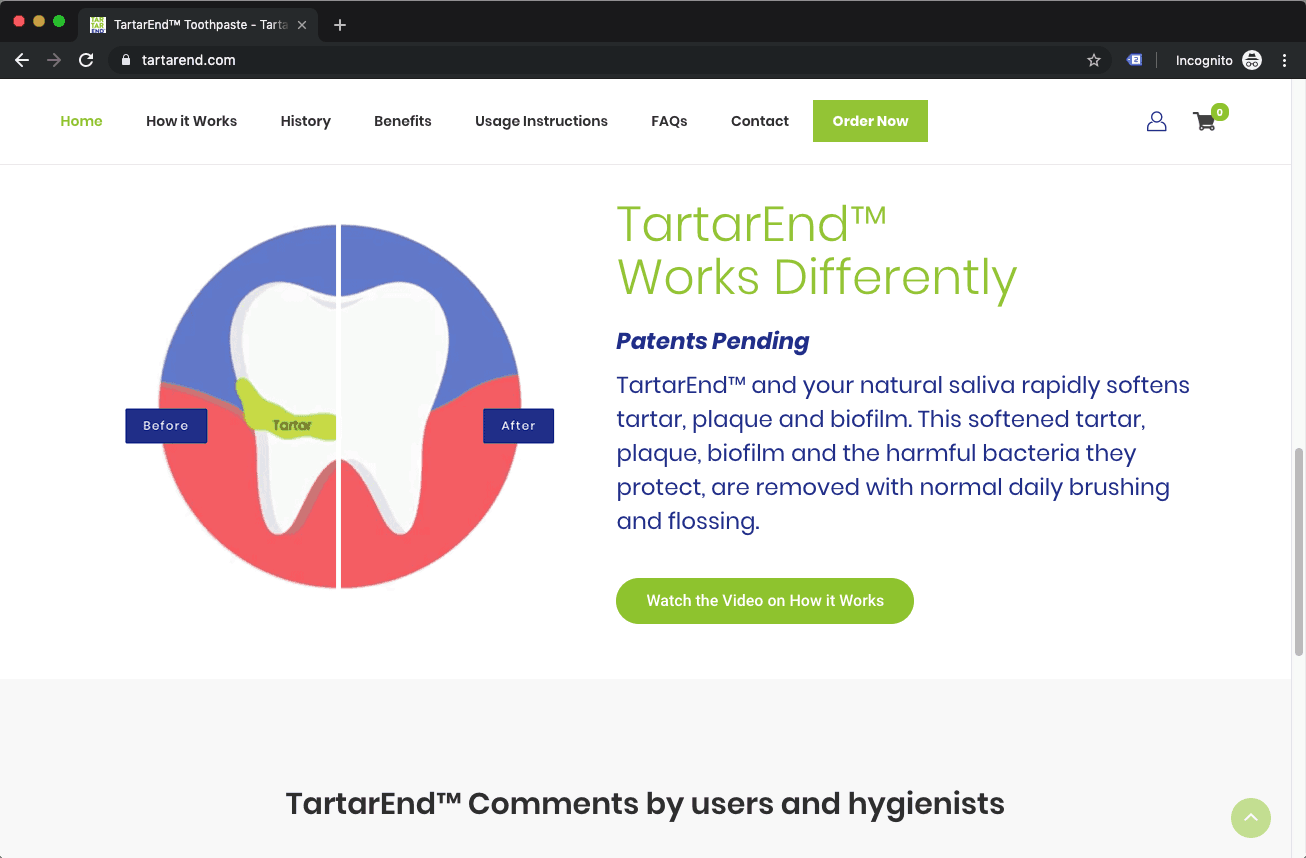Click the Incognito profile indicator
The width and height of the screenshot is (1306, 858).
tap(1218, 60)
